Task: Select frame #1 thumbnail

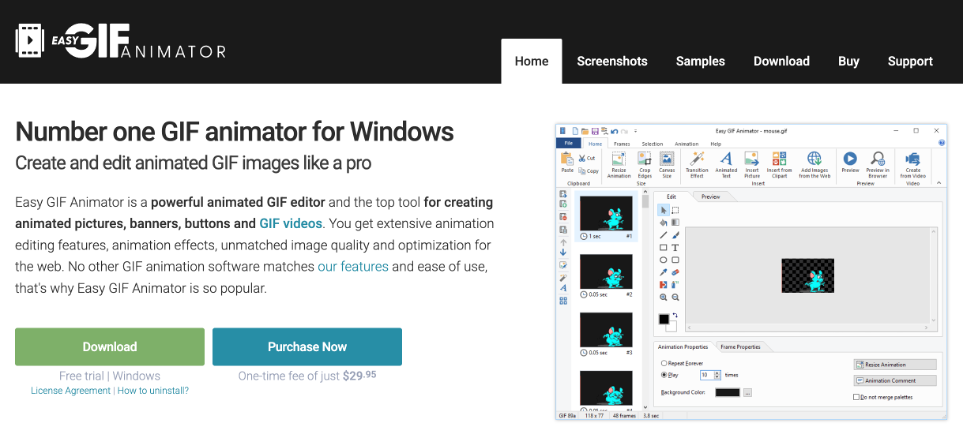Action: coord(606,213)
